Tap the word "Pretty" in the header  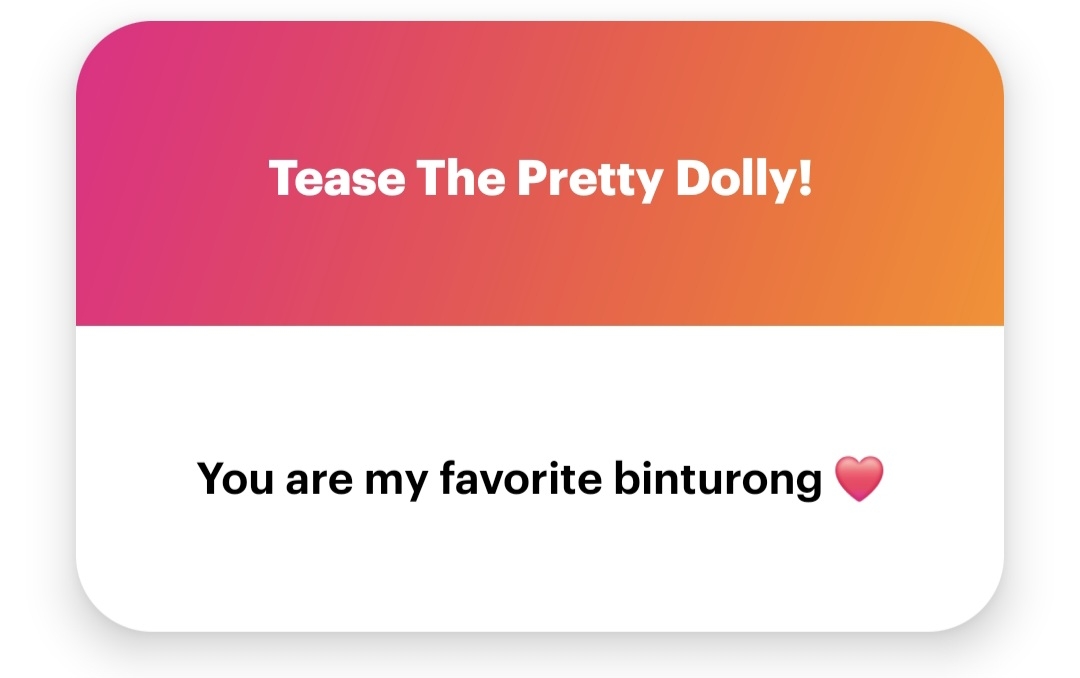[x=590, y=179]
